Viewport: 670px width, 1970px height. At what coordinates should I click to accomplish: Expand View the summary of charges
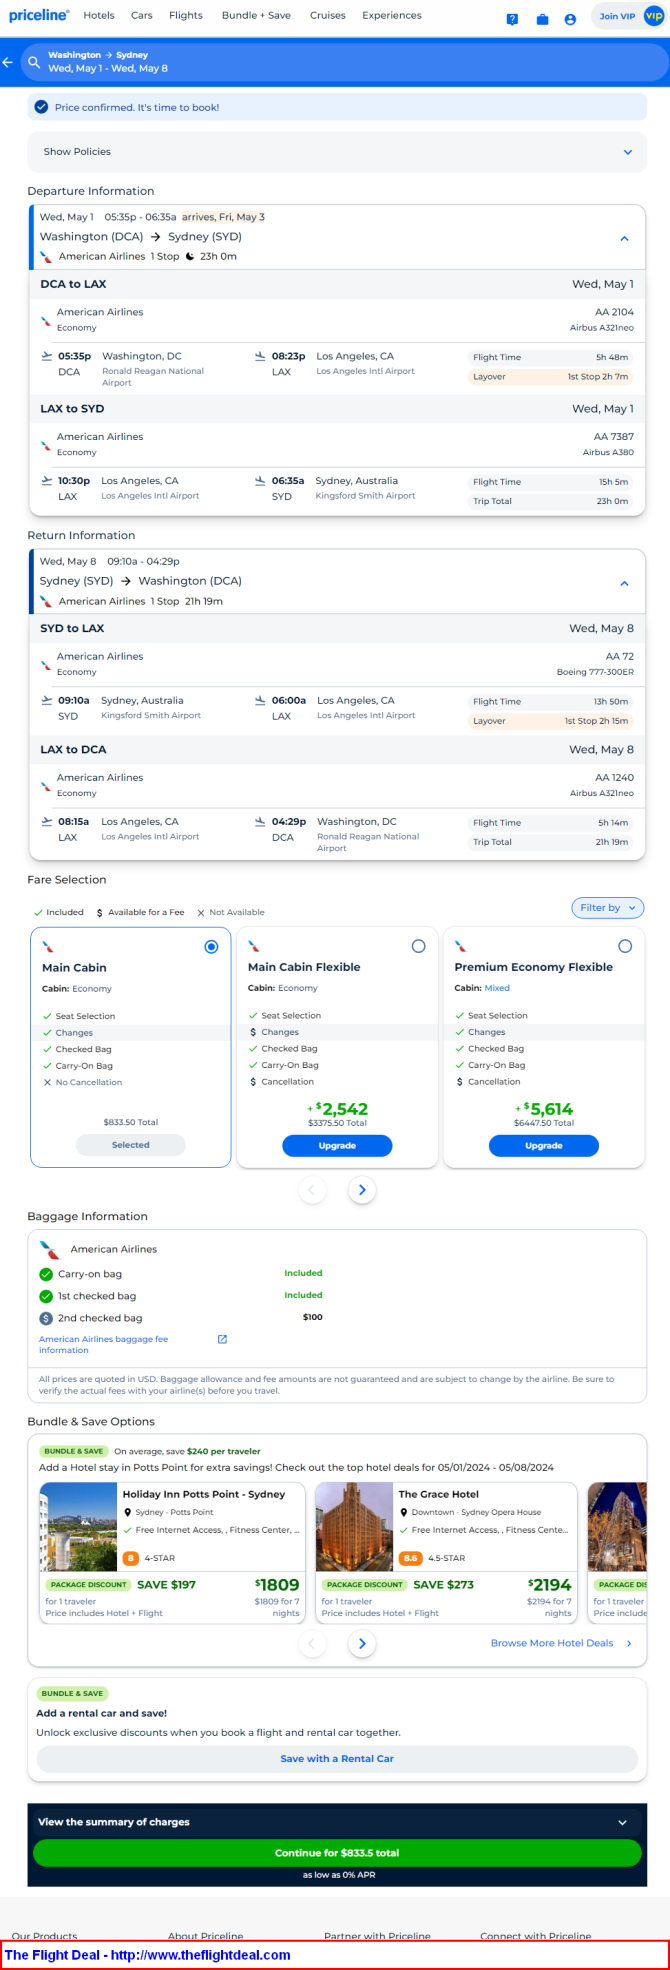(337, 1822)
